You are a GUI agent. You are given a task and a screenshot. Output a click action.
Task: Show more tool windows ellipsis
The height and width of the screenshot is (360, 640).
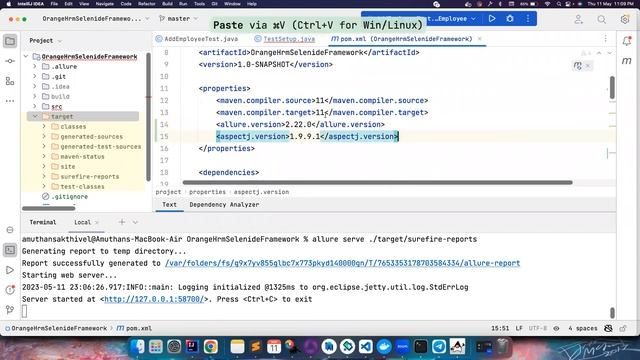click(x=10, y=101)
